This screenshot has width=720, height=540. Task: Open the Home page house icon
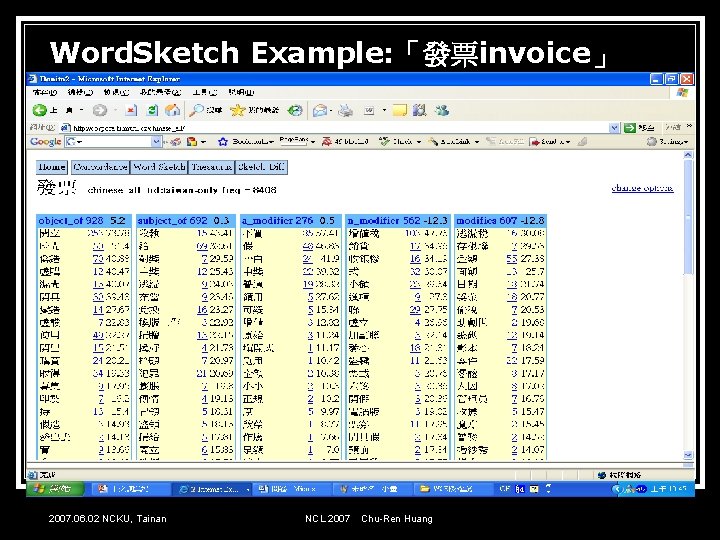[x=172, y=110]
